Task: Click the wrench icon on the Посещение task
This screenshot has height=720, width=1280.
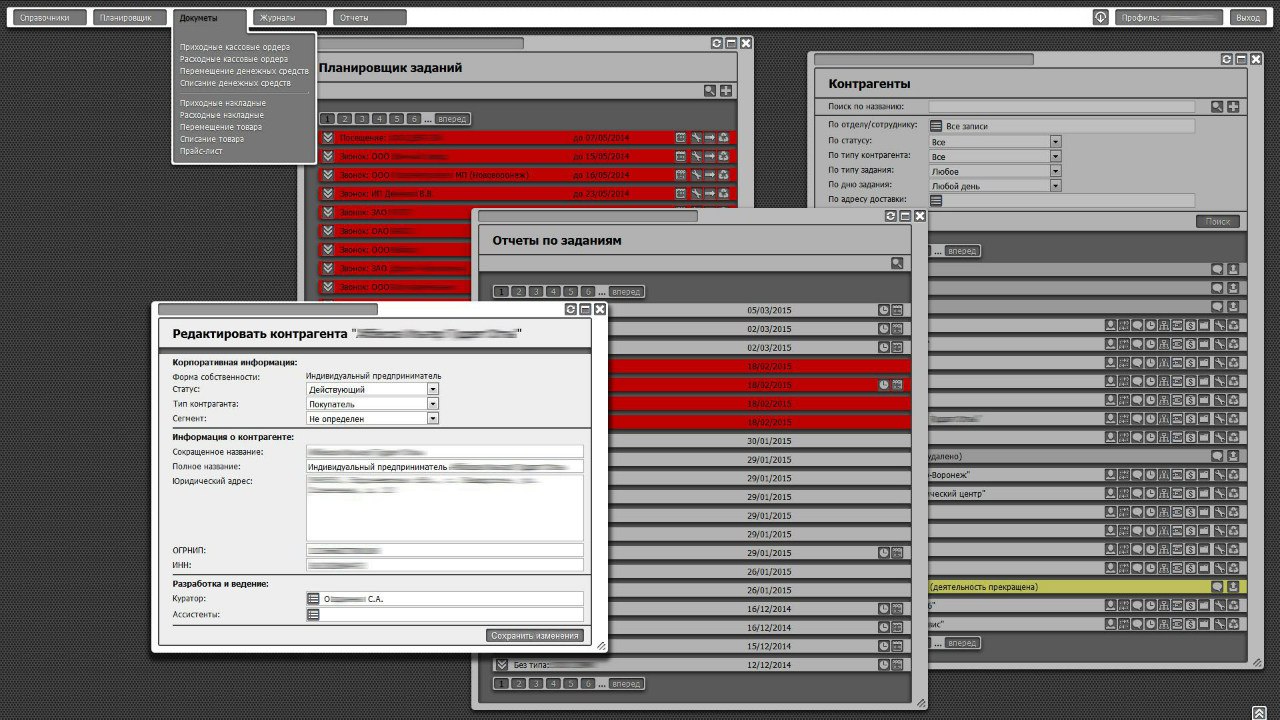Action: (x=696, y=138)
